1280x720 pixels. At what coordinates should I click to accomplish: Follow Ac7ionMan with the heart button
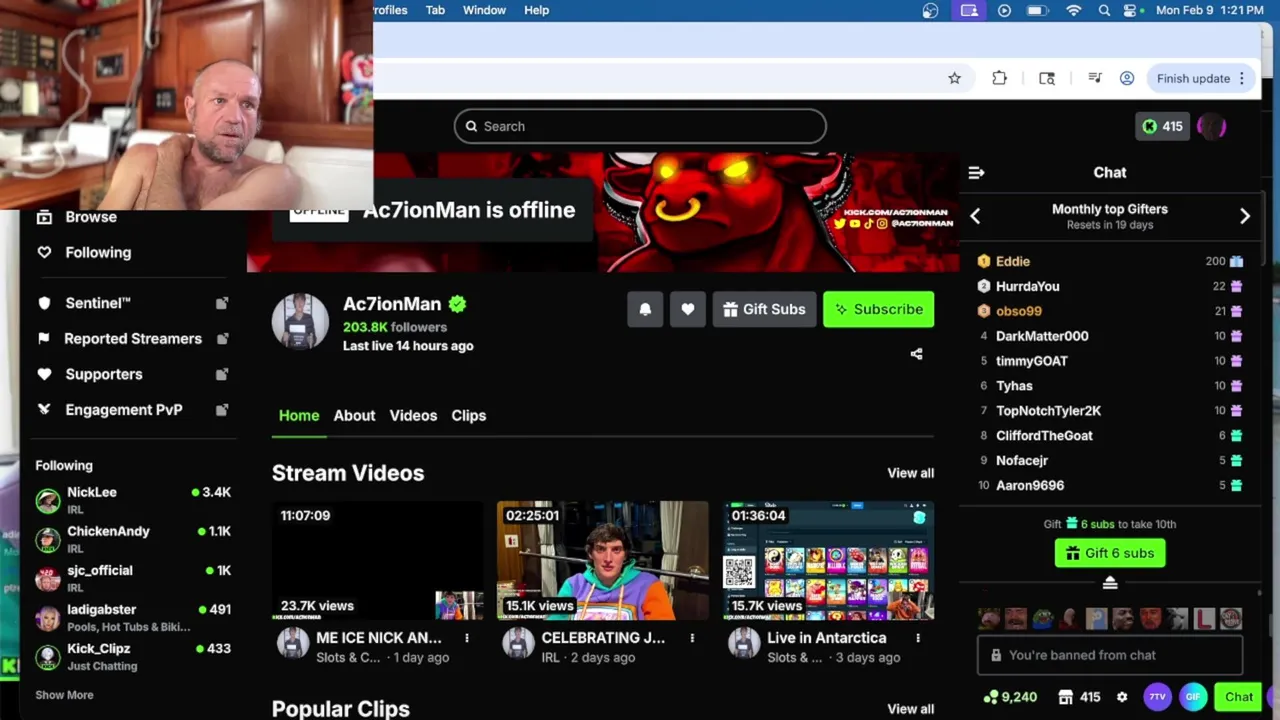point(688,309)
